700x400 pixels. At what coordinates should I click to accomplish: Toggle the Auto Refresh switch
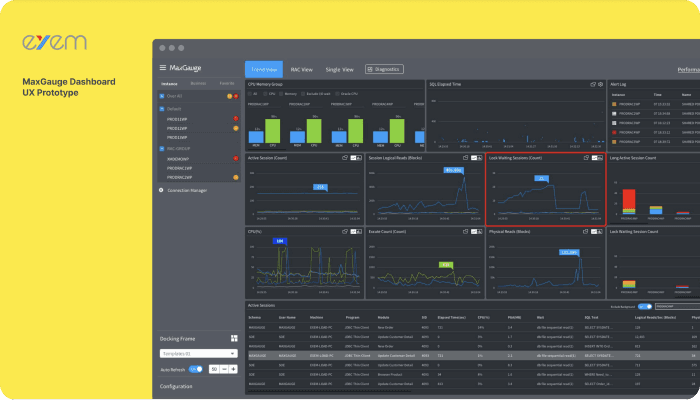196,369
